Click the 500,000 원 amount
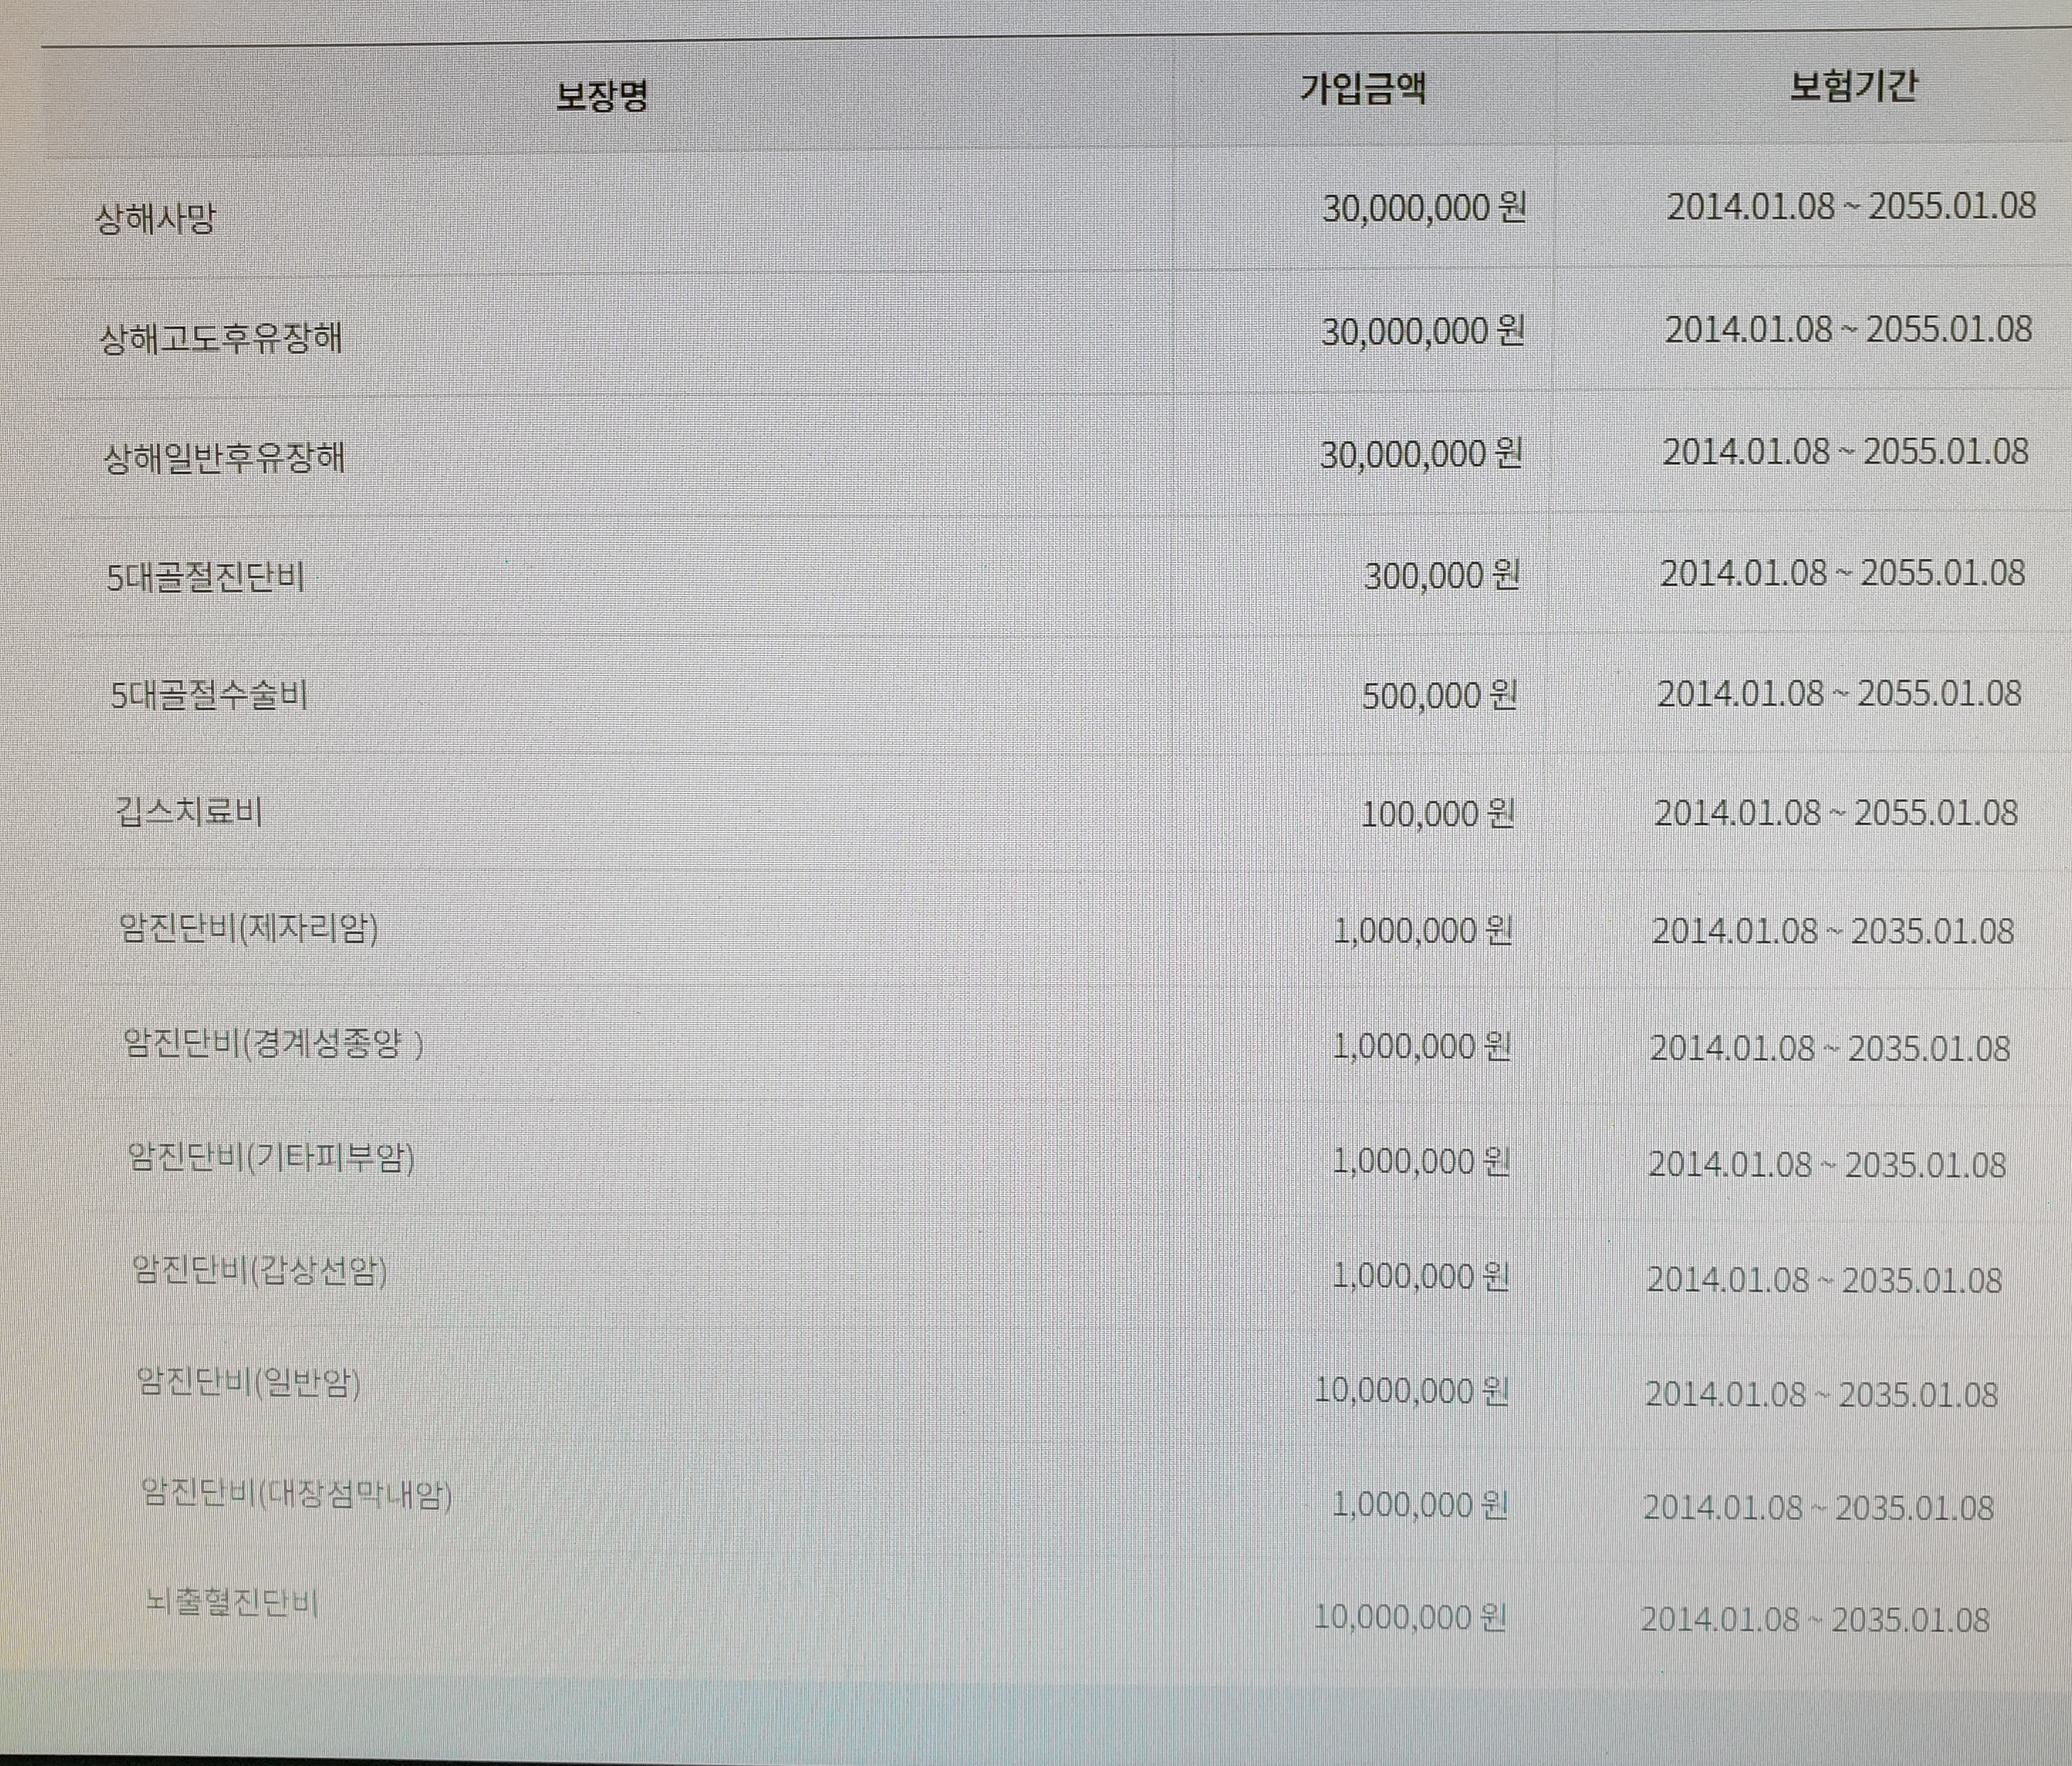The height and width of the screenshot is (1766, 2072). pos(1439,695)
